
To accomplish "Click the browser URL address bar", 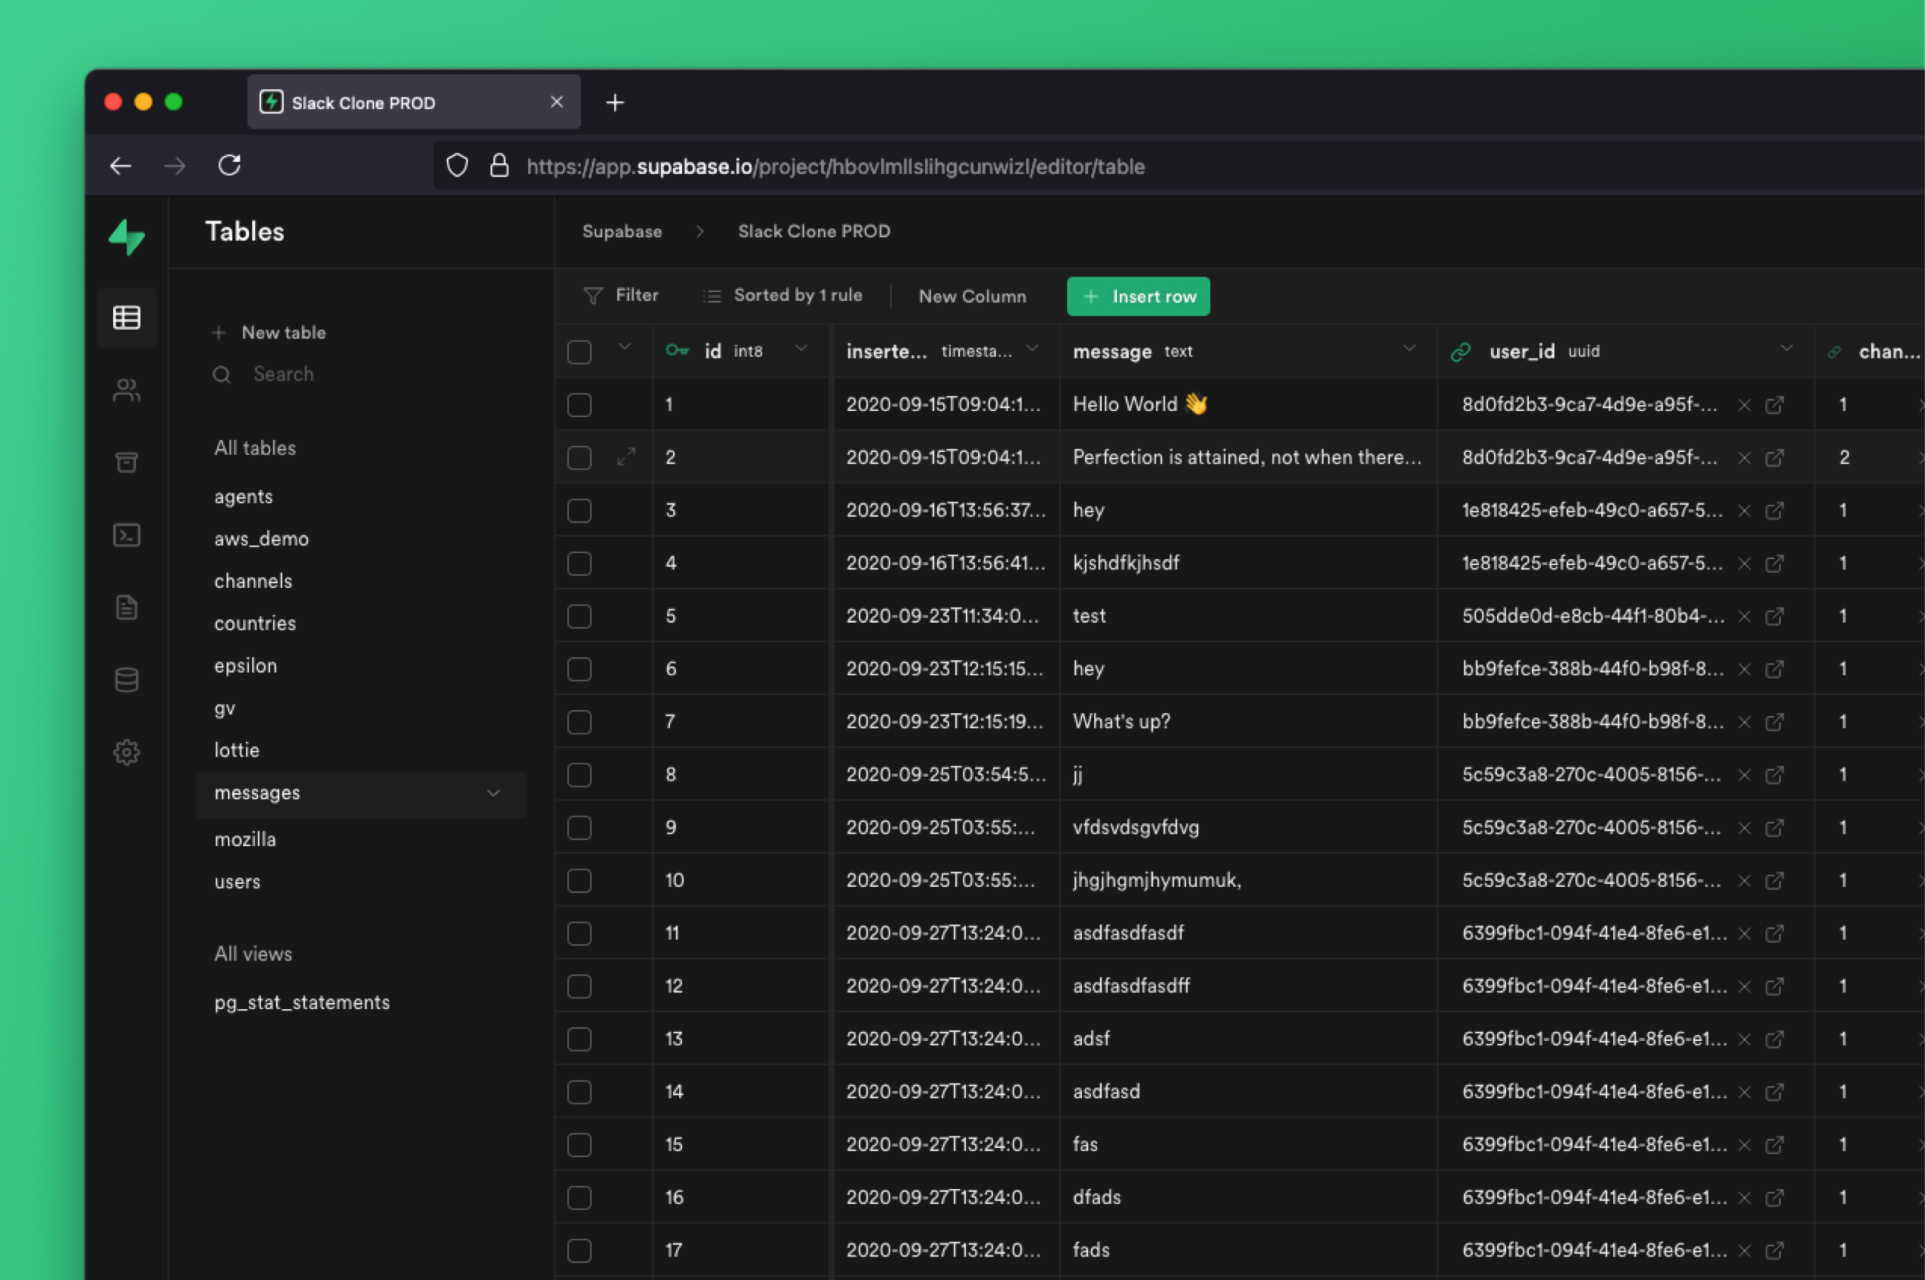I will [1180, 166].
